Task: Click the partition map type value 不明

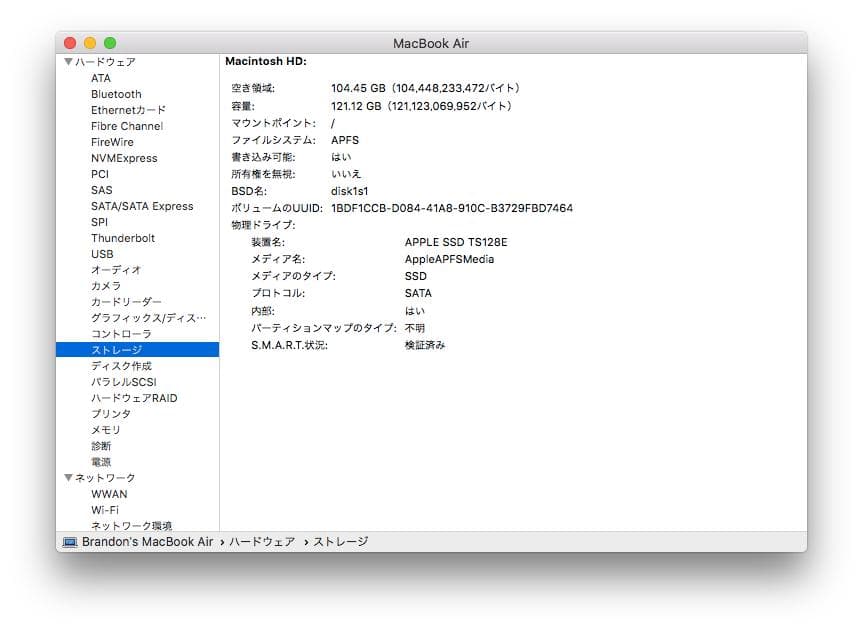Action: tap(415, 328)
